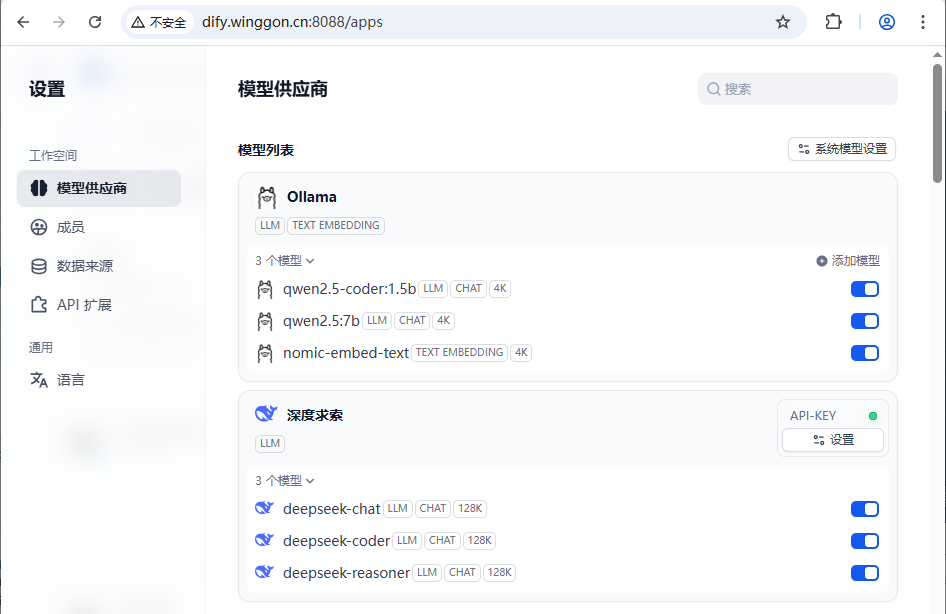Click the qwen2.5:7b model llama icon

(265, 321)
